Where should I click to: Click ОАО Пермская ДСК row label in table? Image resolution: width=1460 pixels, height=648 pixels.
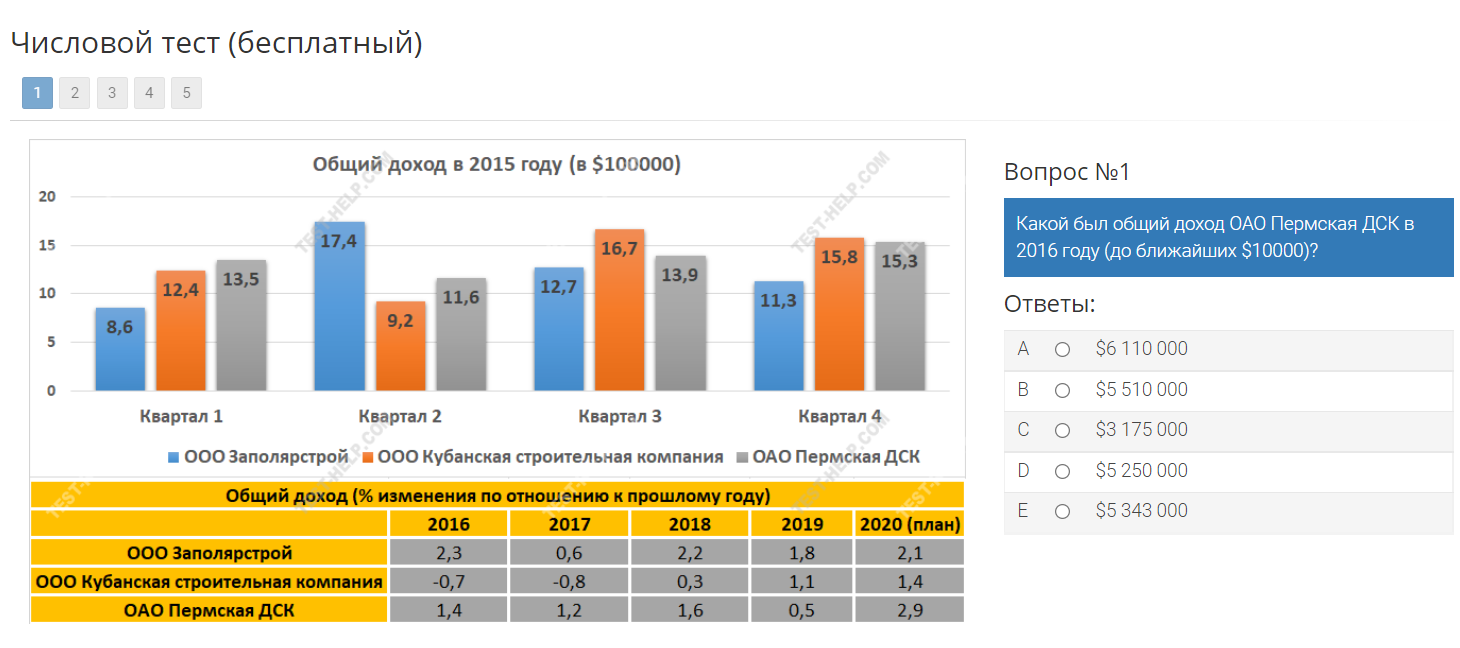click(x=209, y=610)
